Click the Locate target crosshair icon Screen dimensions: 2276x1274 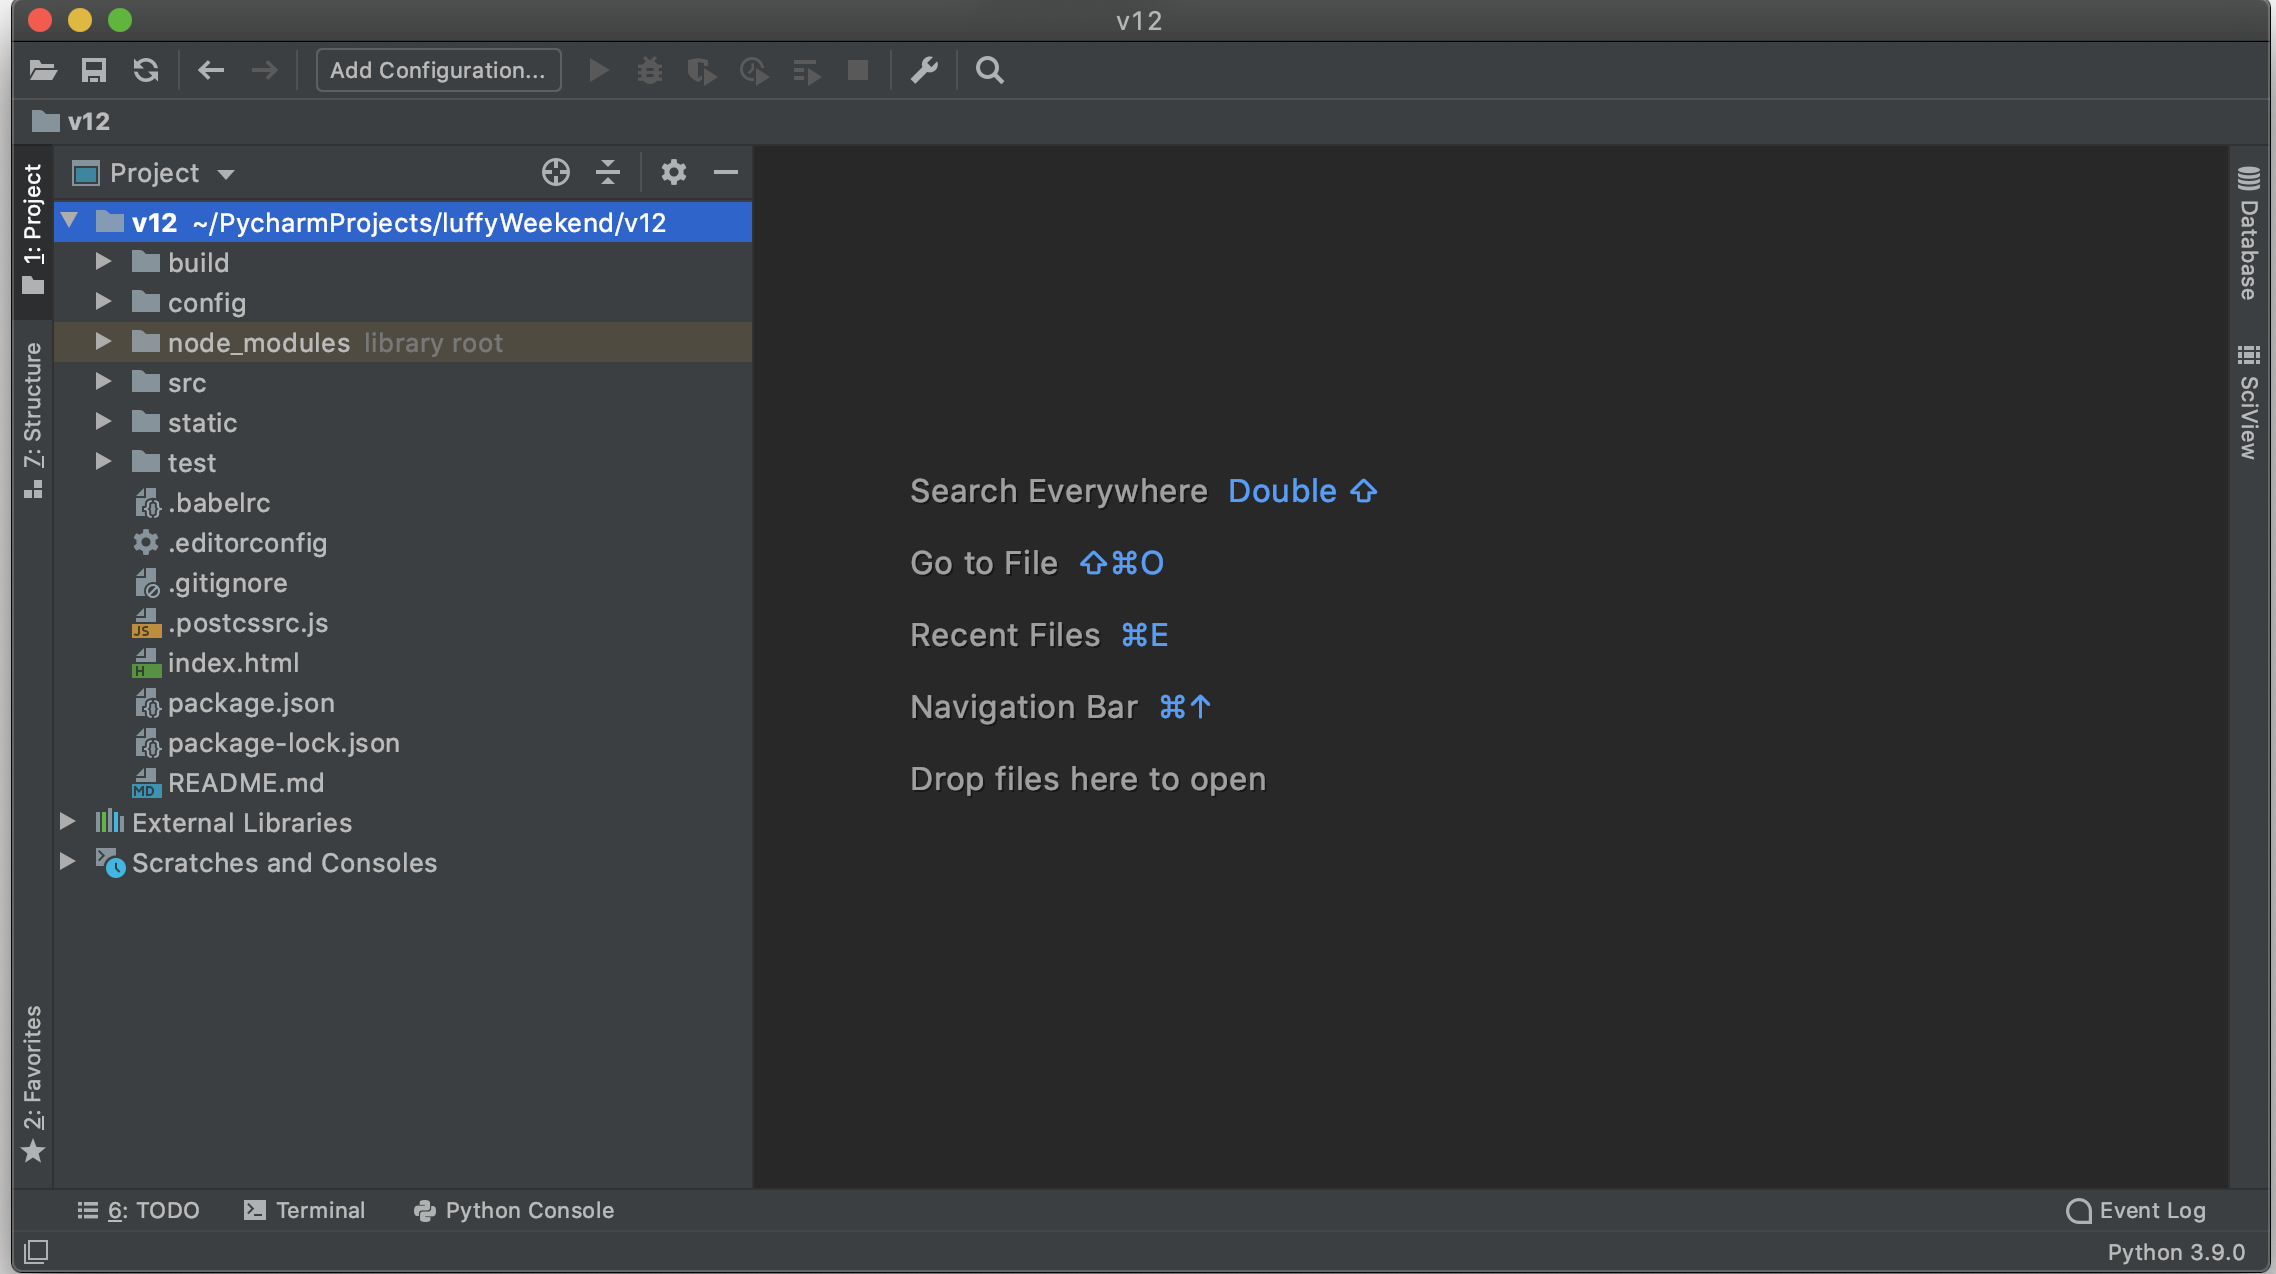(x=556, y=172)
